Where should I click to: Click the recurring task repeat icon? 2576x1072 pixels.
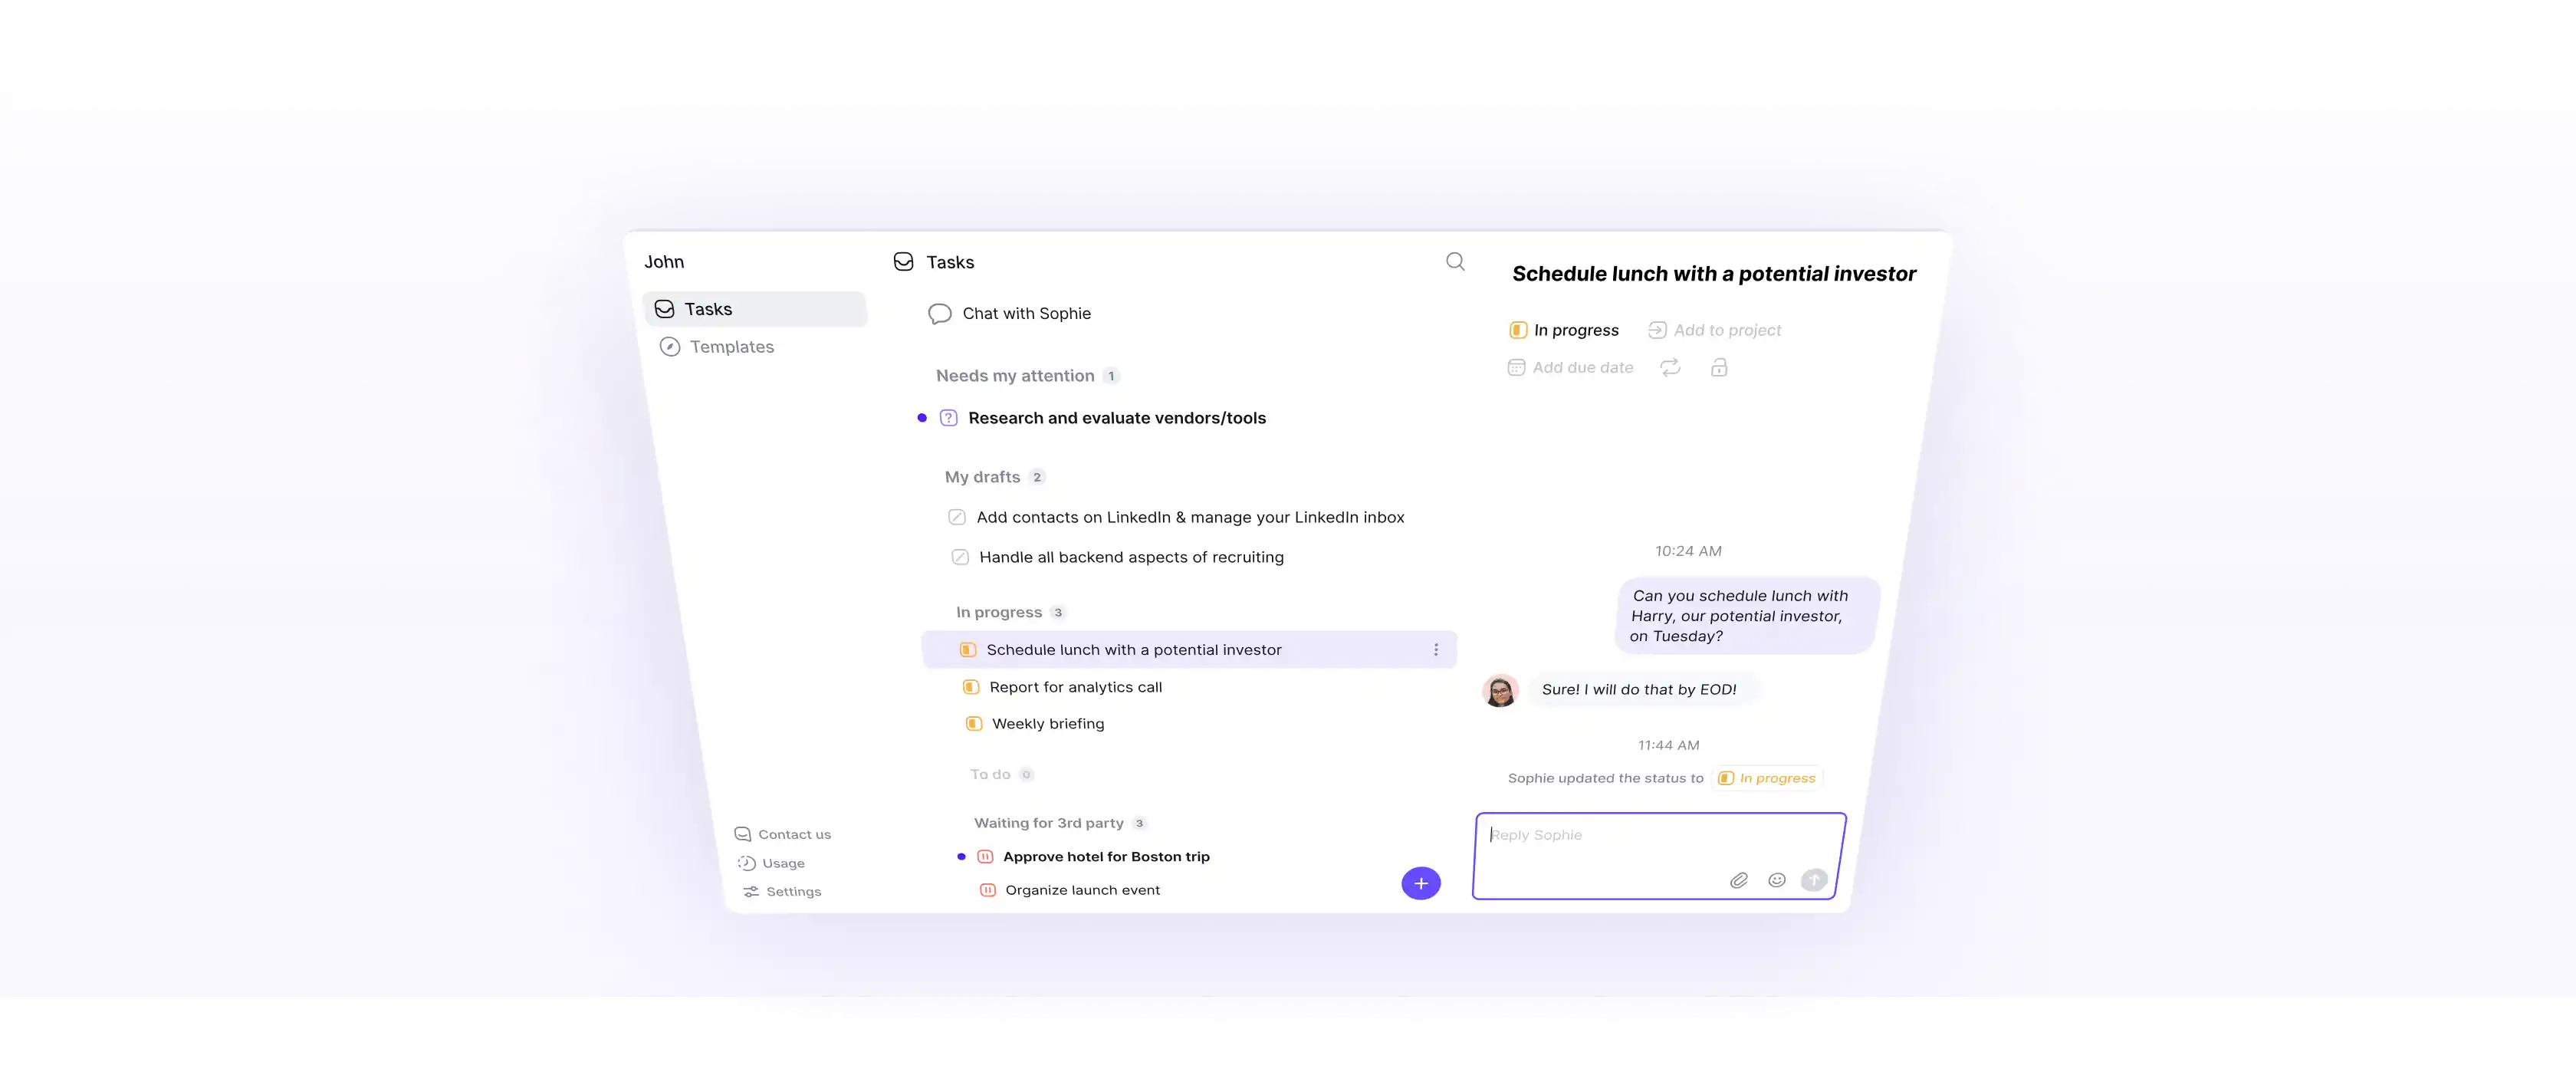(1670, 368)
